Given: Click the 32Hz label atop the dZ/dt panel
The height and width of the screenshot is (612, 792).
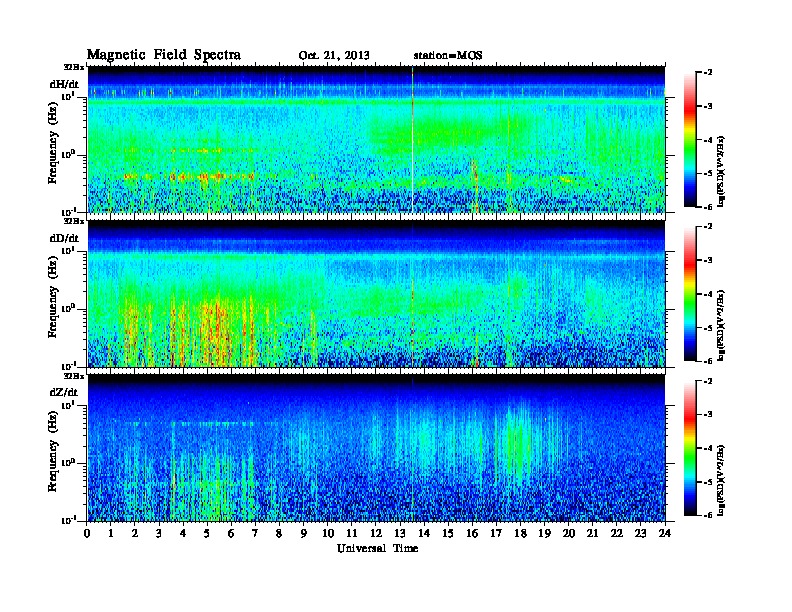Looking at the screenshot, I should click(74, 376).
